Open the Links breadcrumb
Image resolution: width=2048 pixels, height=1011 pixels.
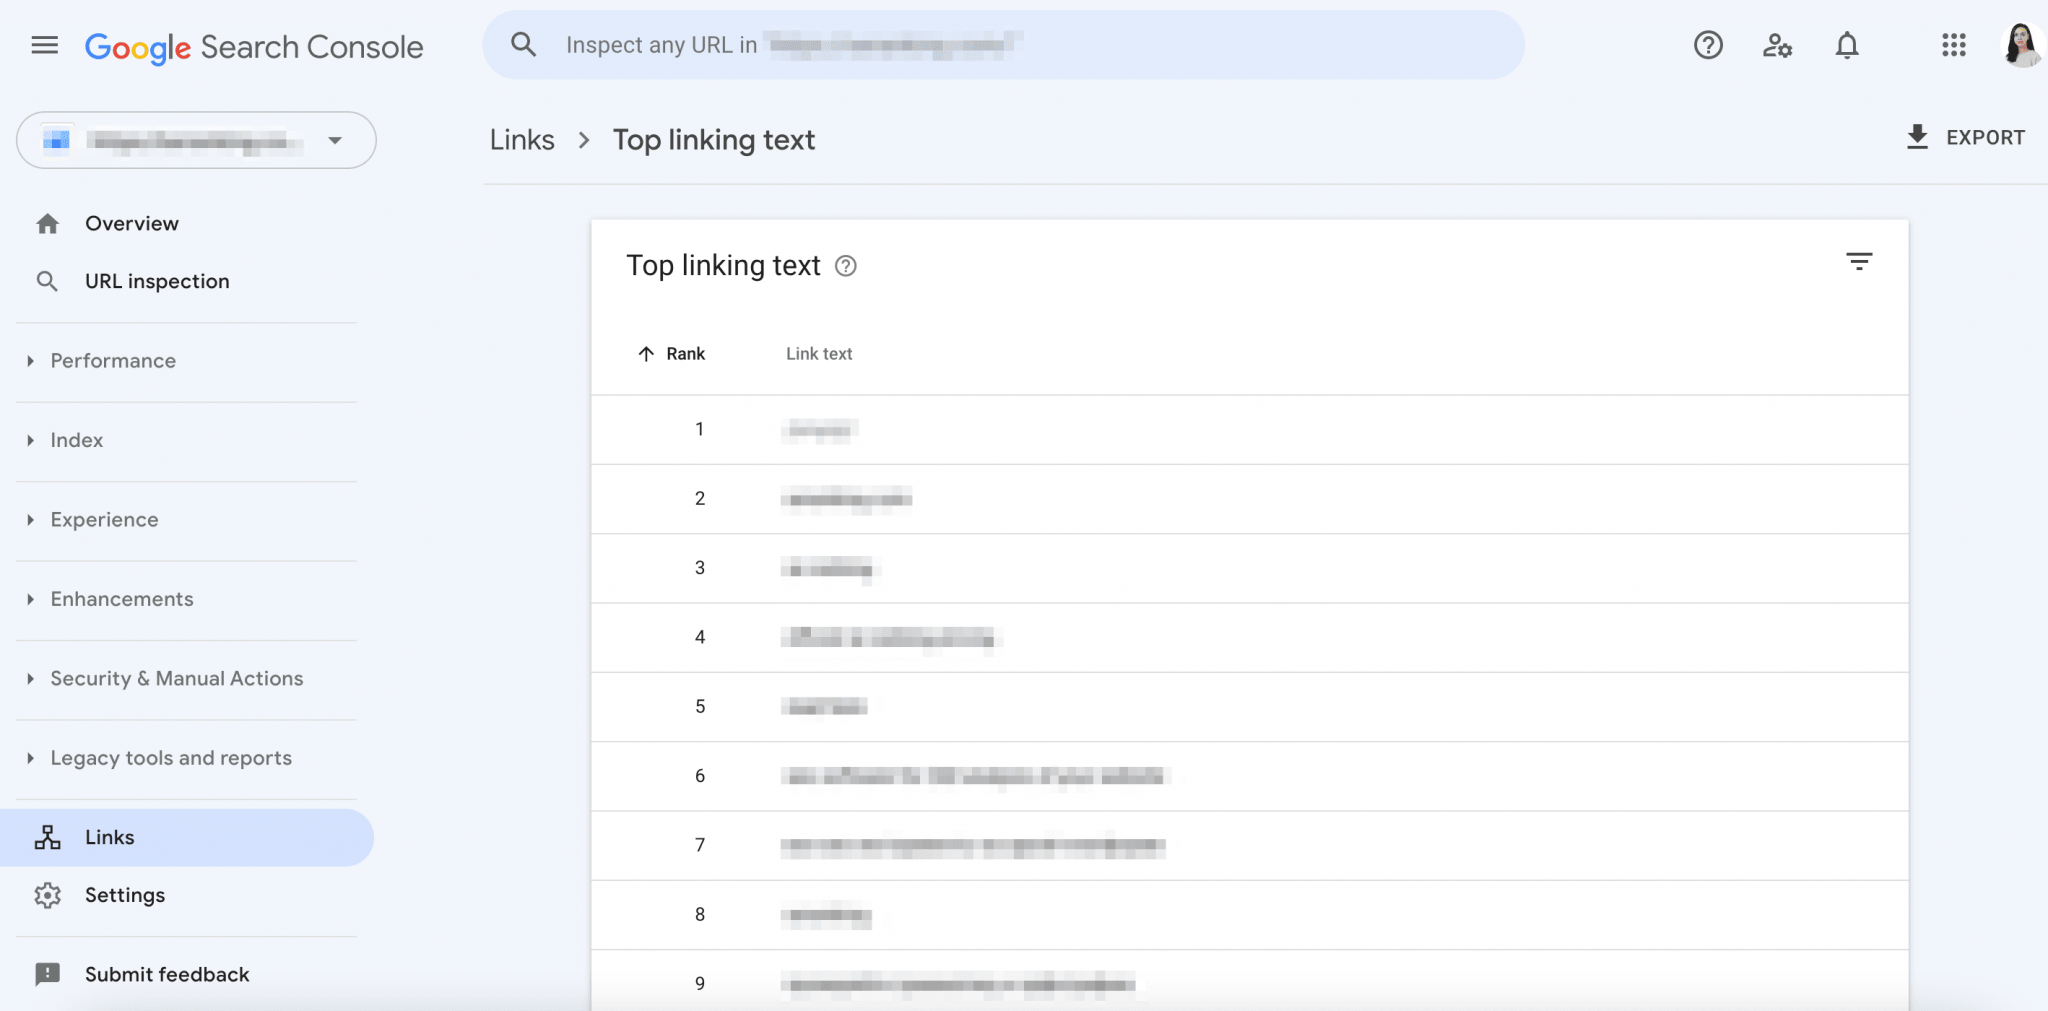tap(521, 140)
